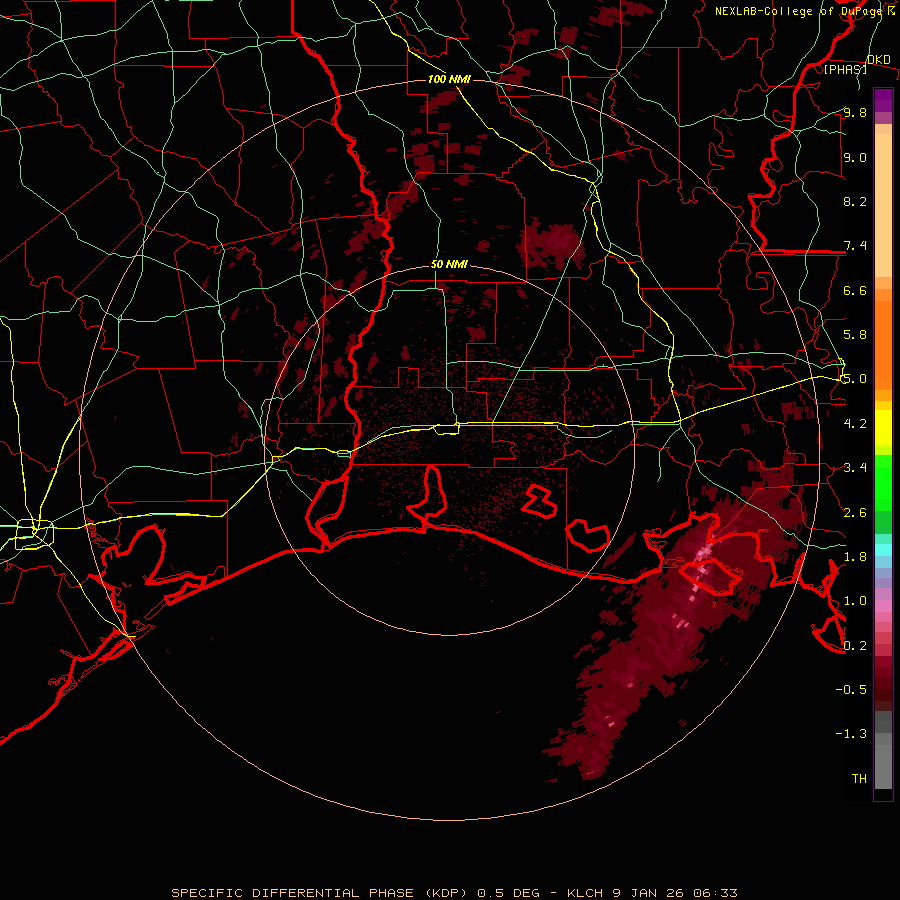Click the 7.4 value on the color scale
This screenshot has width=900, height=900.
pos(855,246)
